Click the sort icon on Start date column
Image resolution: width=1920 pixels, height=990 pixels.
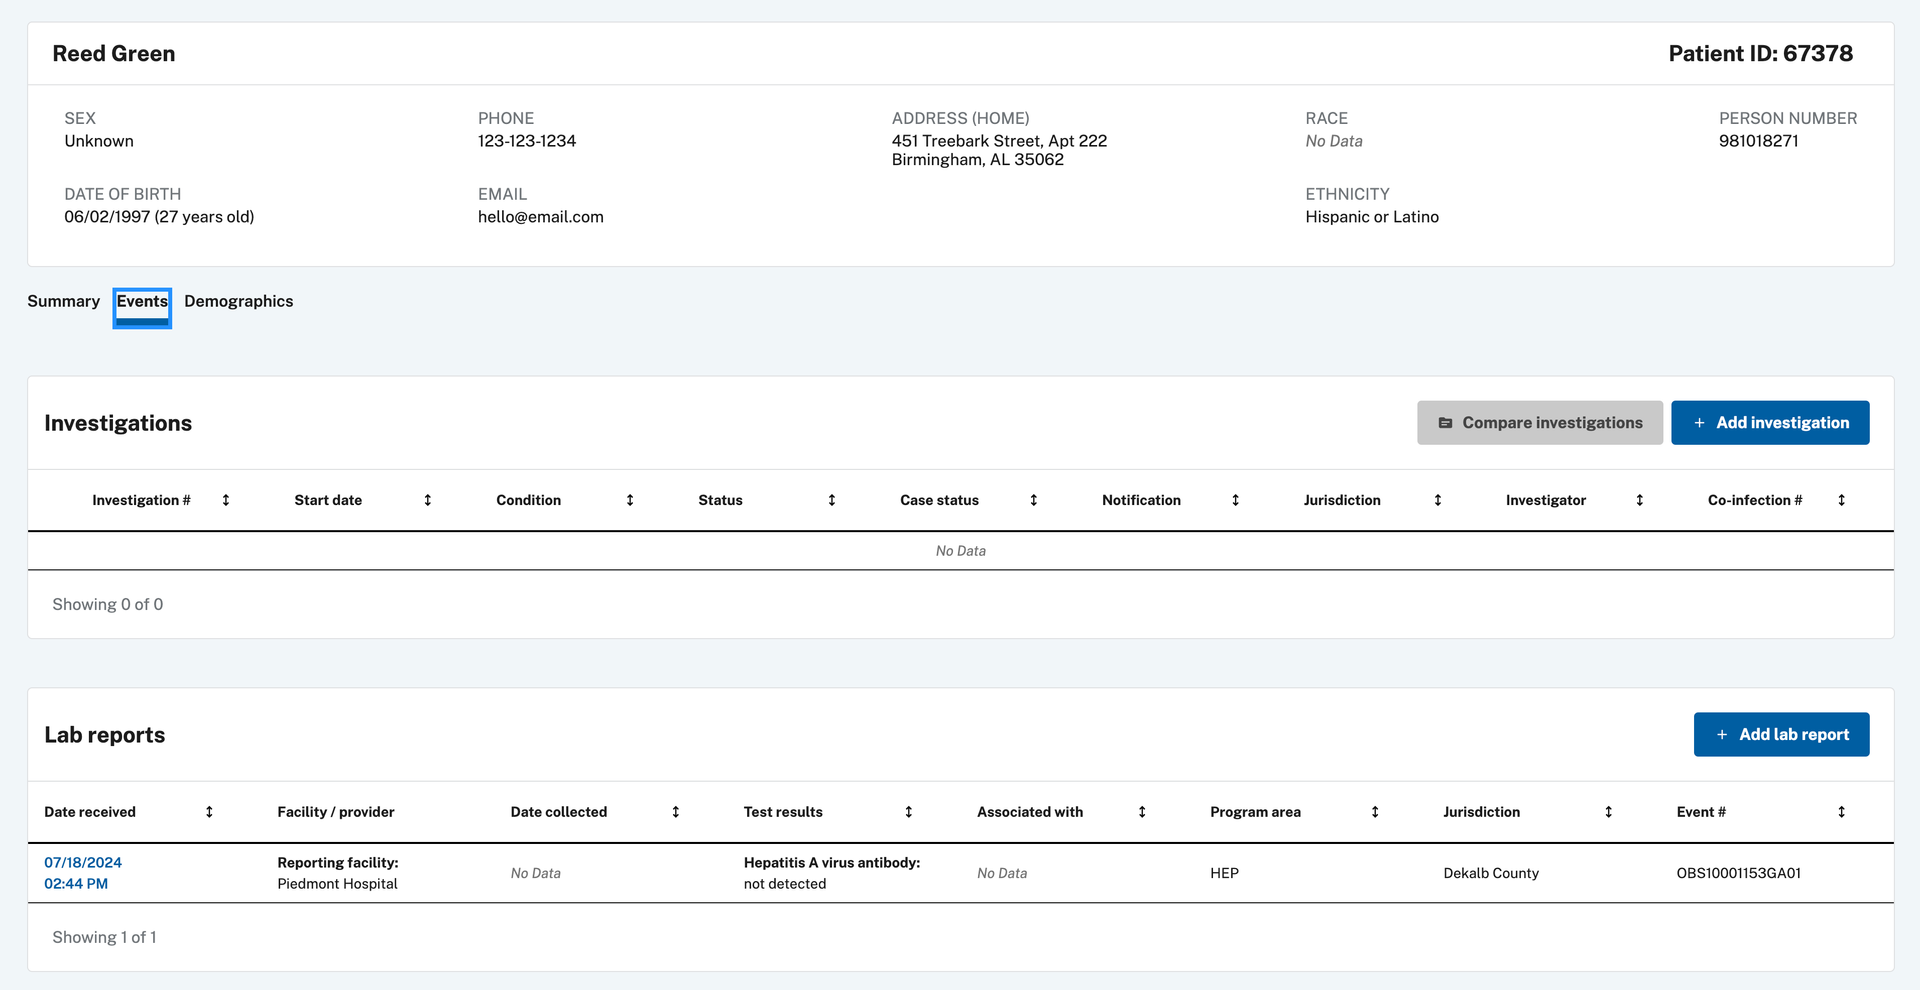(x=428, y=500)
